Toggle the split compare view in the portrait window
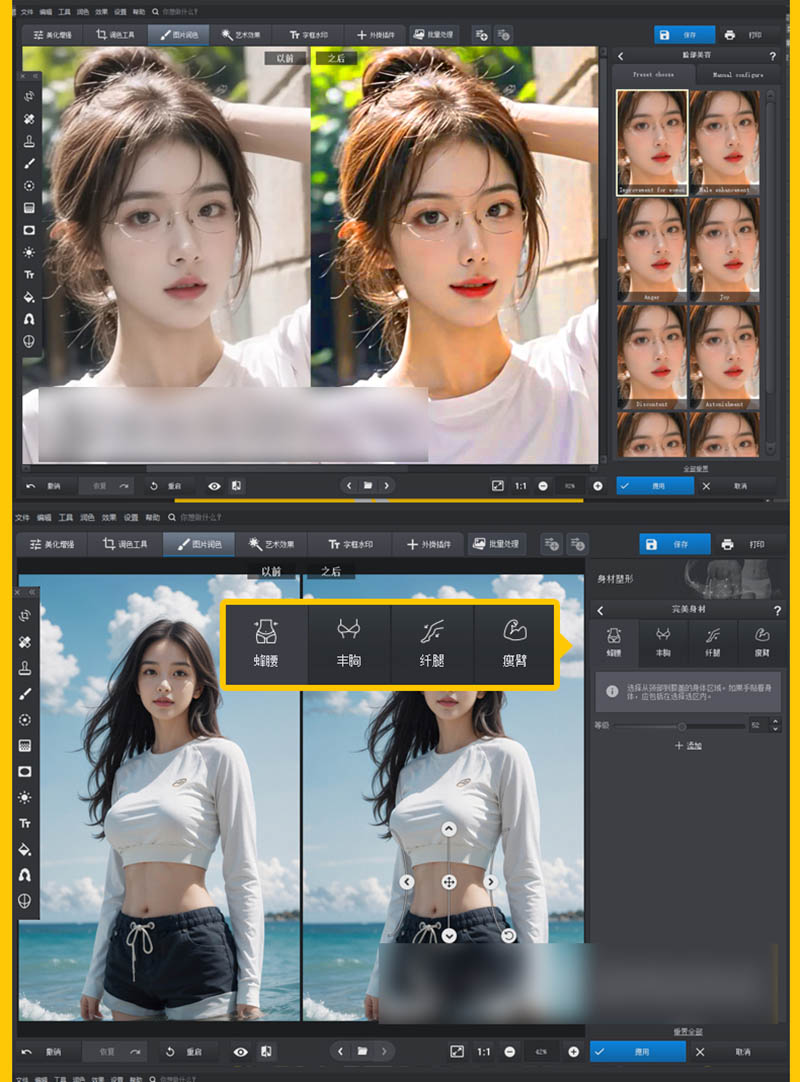800x1082 pixels. point(236,486)
